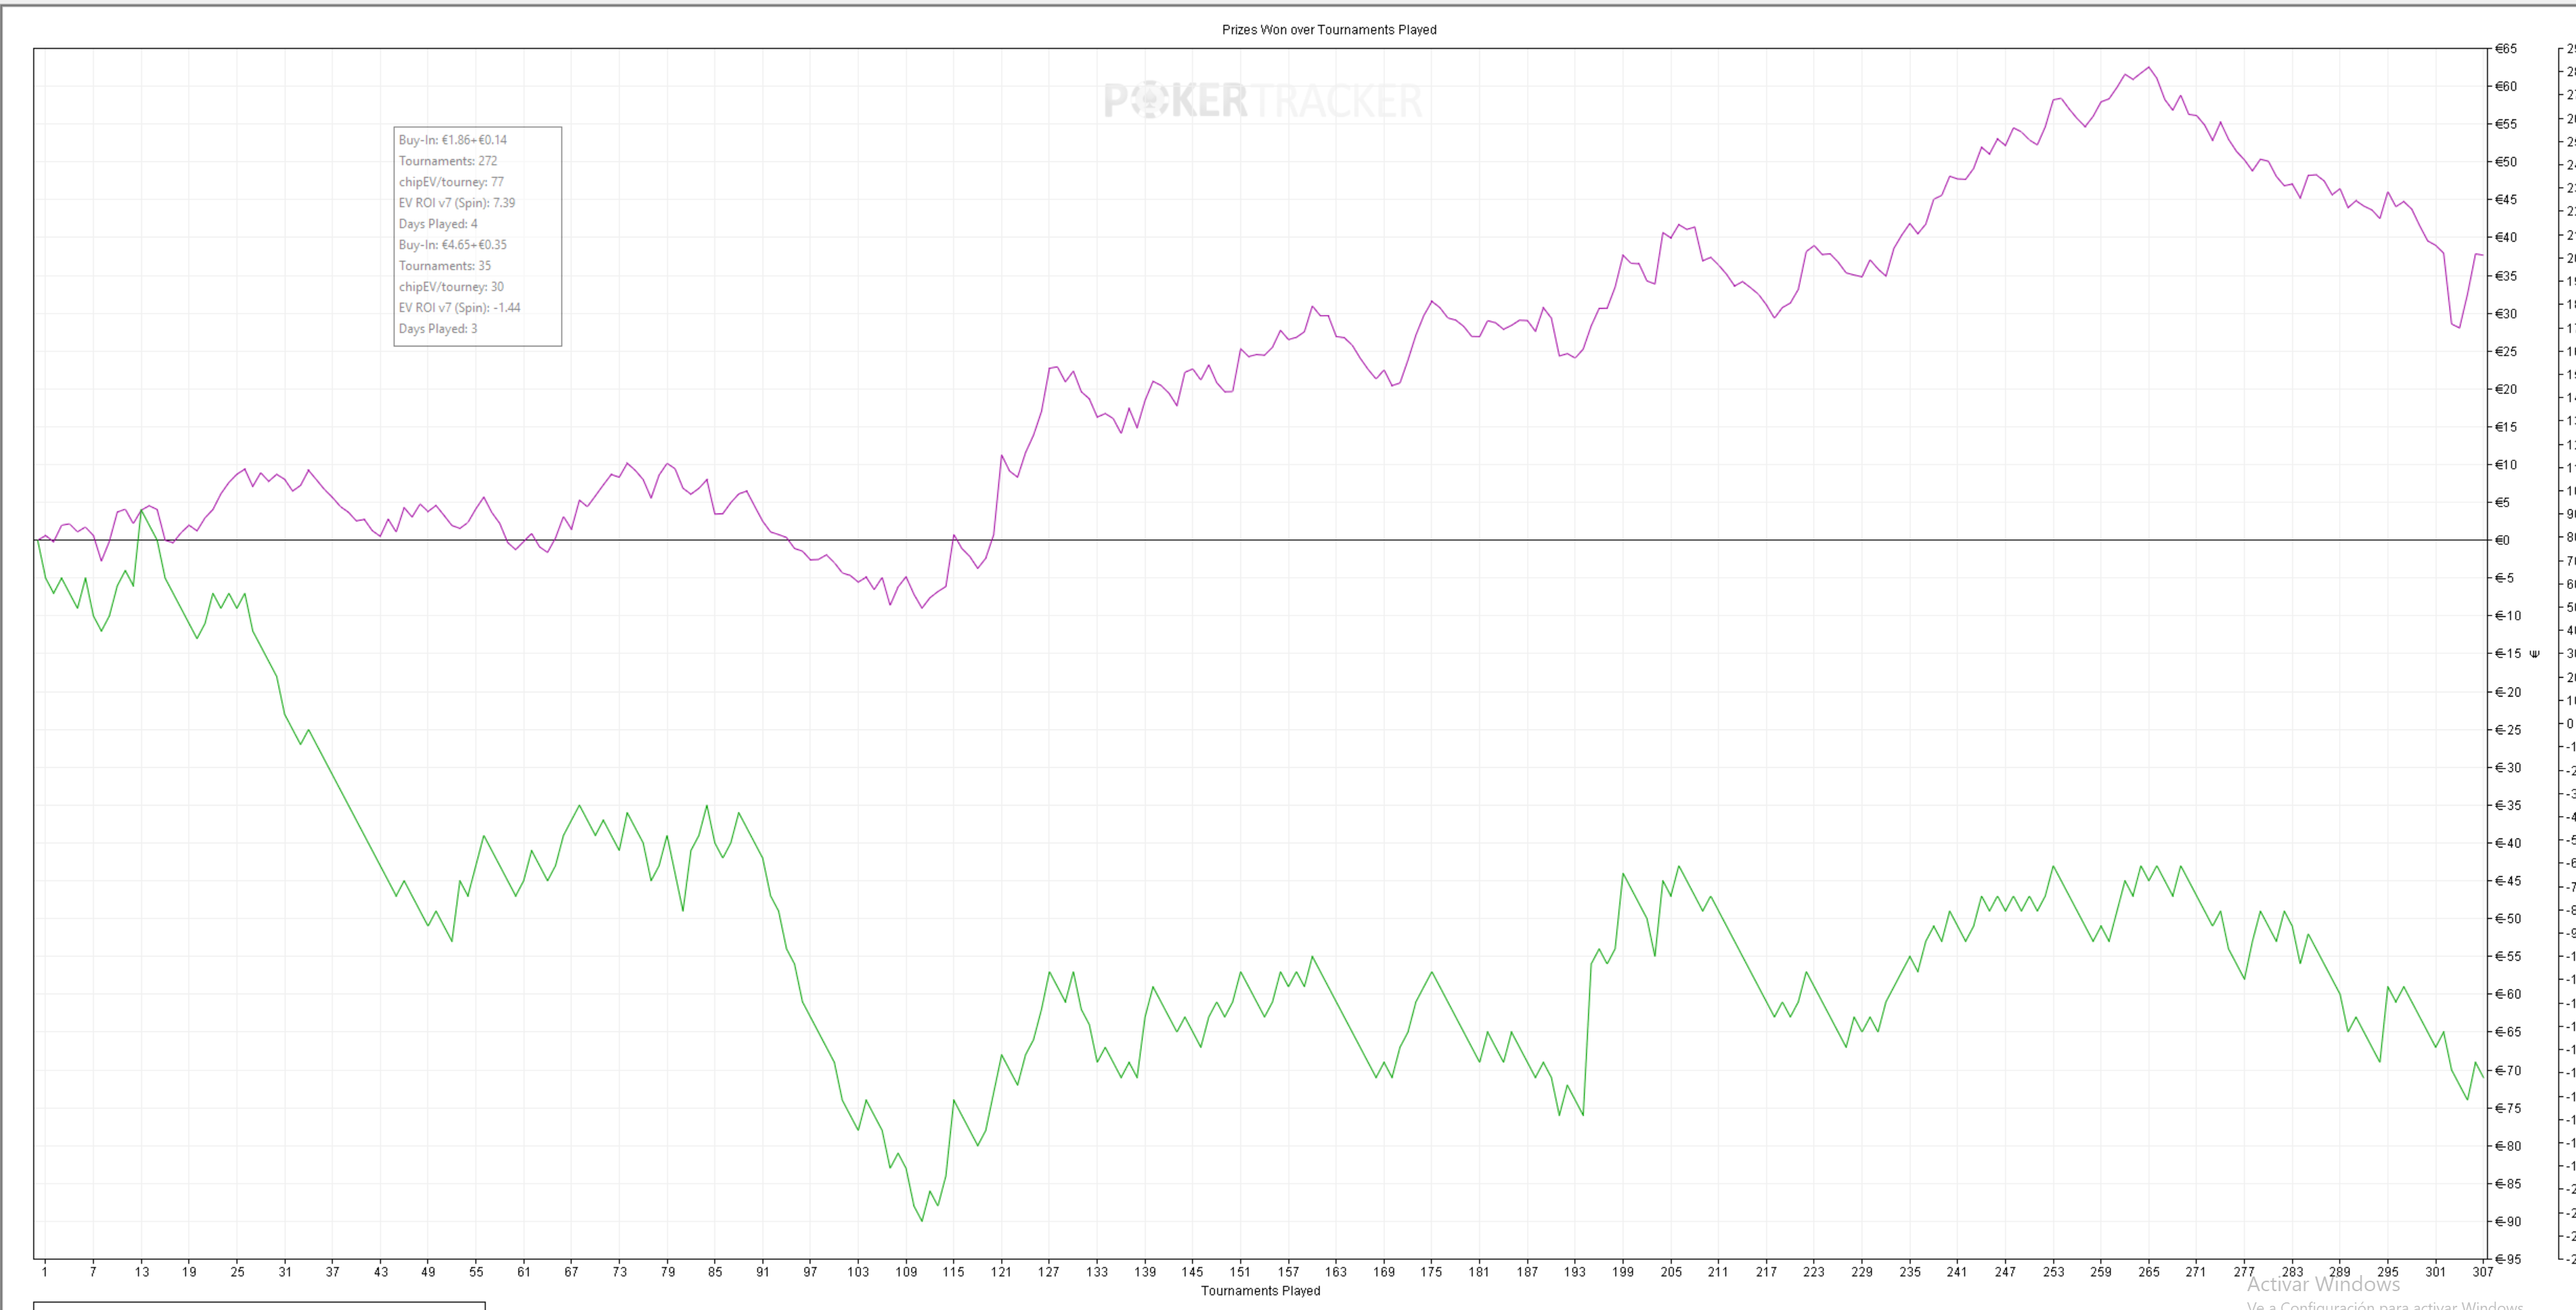Click the 'Buy-In: €4.65+€0.35' legend line
This screenshot has height=1310, width=2576.
pos(452,245)
